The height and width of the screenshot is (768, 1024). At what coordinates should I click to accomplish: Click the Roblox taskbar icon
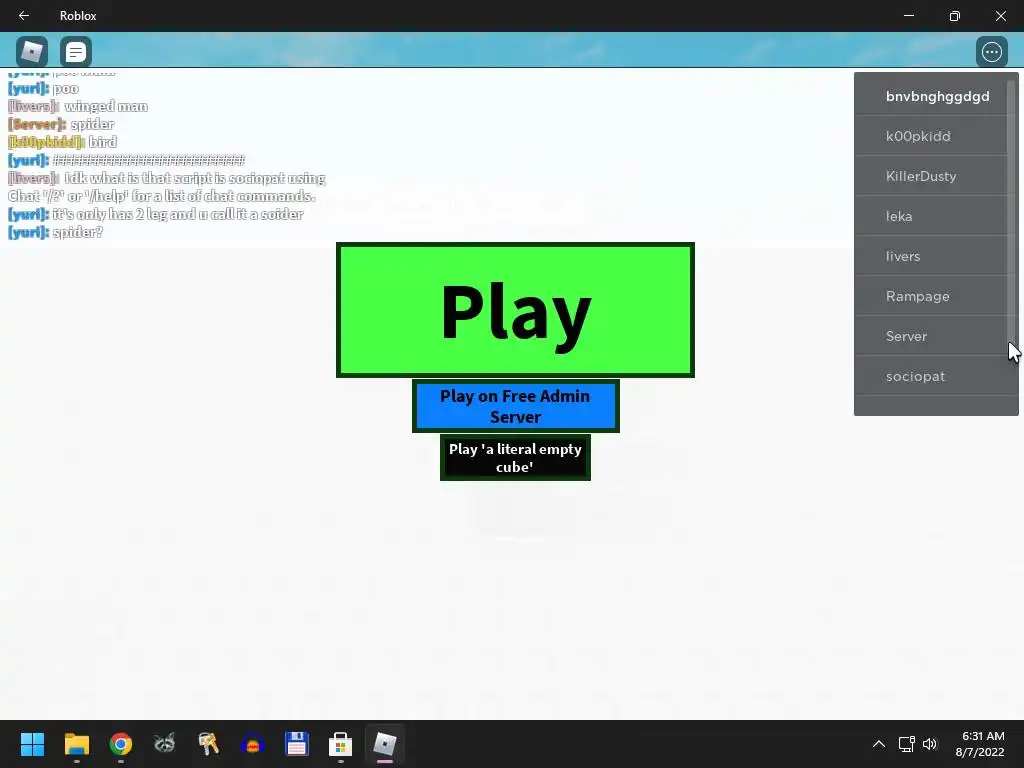(385, 744)
